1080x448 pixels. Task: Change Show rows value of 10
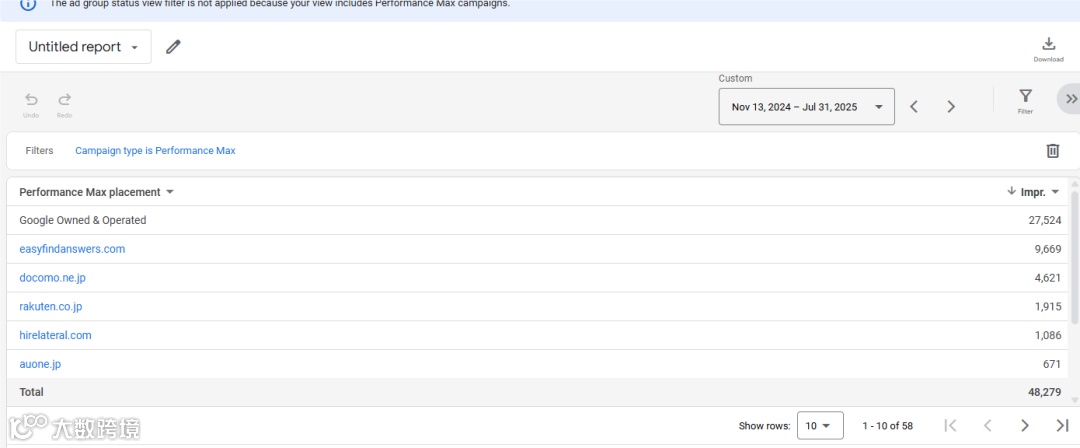(820, 425)
